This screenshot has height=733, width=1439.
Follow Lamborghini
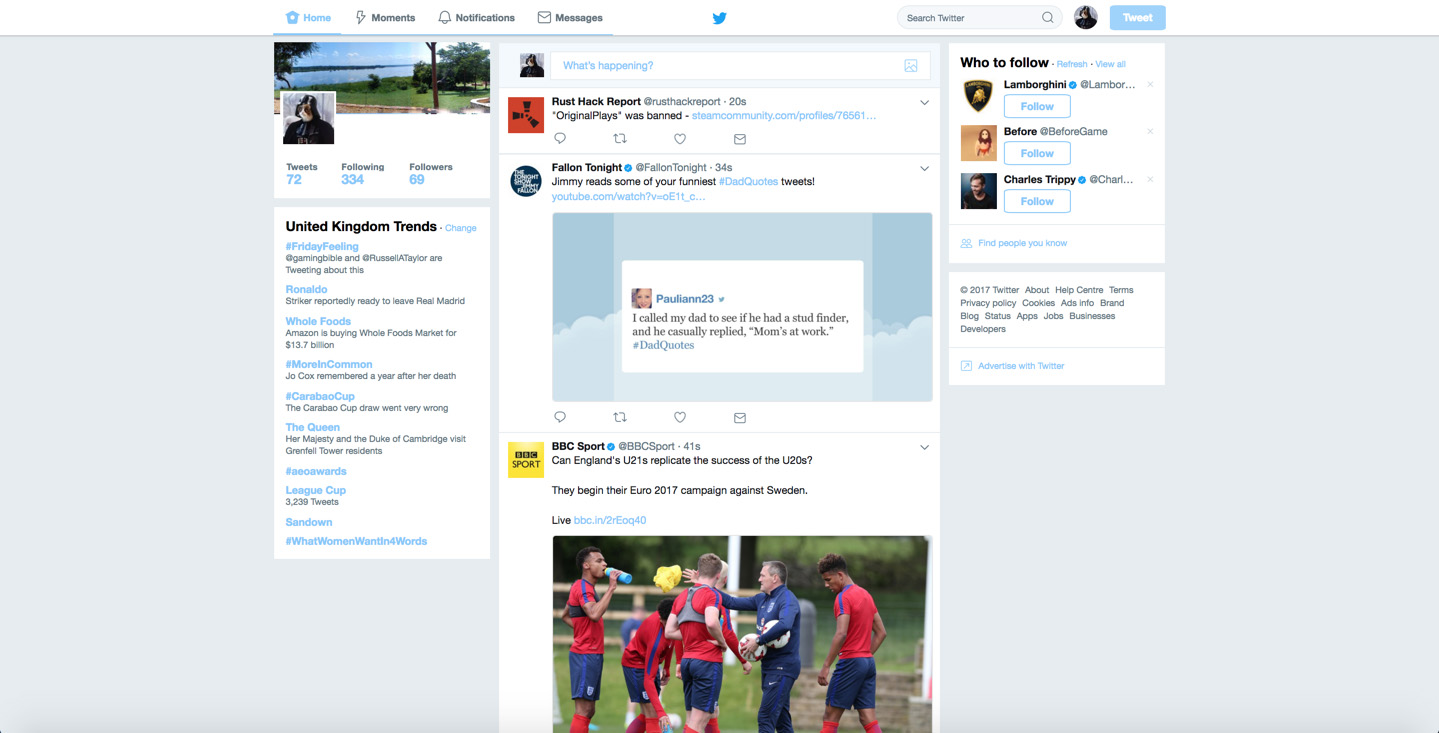pyautogui.click(x=1037, y=106)
